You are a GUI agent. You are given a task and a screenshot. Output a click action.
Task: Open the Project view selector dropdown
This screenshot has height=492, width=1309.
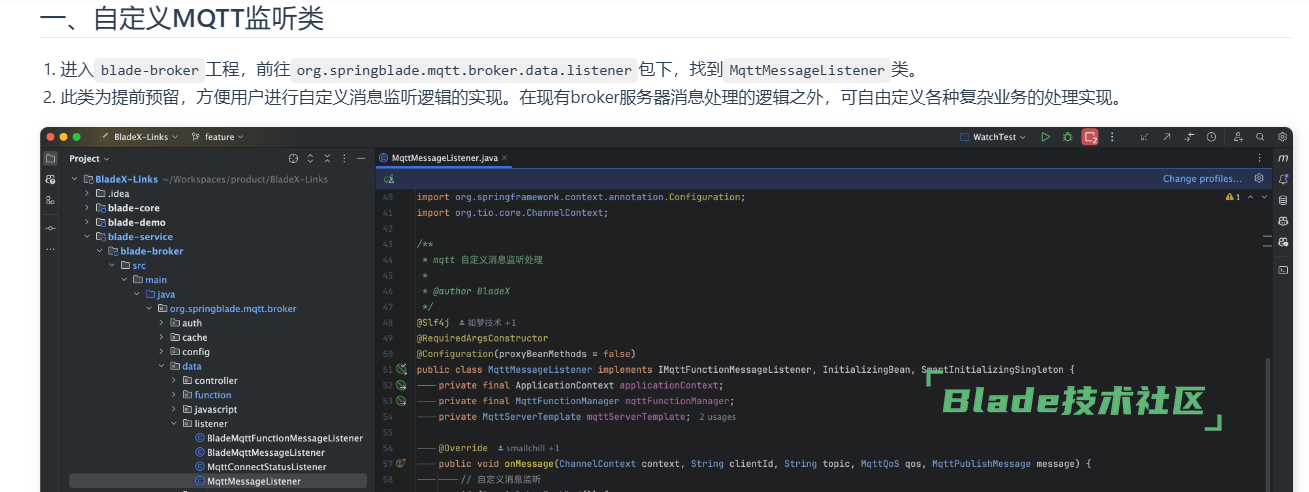point(89,158)
